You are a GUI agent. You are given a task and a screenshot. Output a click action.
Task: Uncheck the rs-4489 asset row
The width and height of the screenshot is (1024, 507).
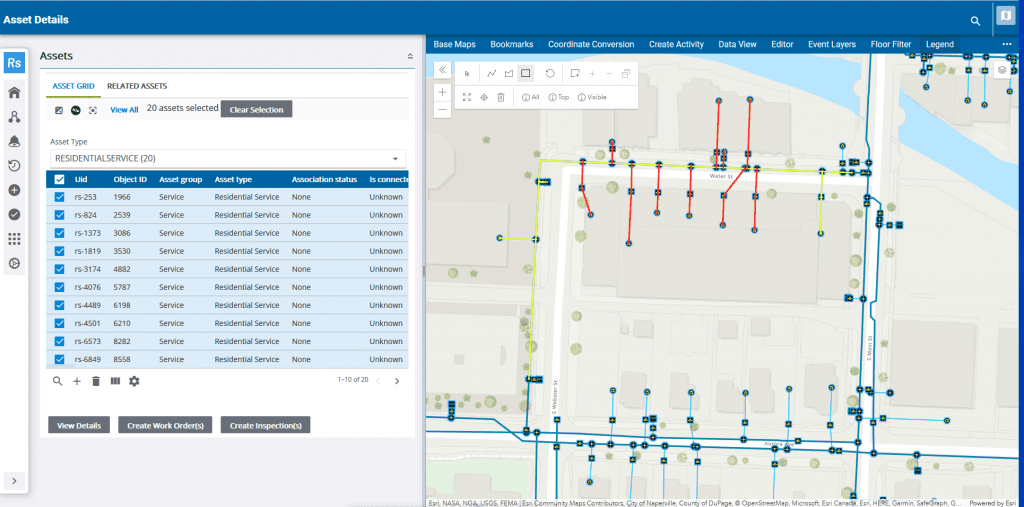[60, 305]
